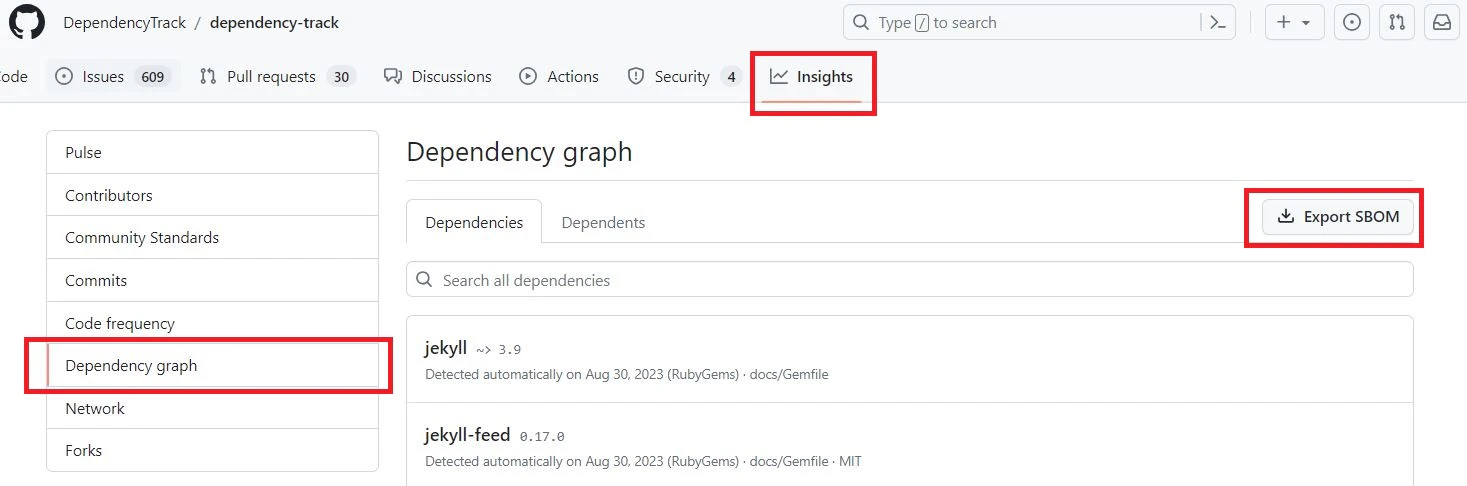The height and width of the screenshot is (486, 1467).
Task: Select Code frequency in the sidebar
Action: click(212, 323)
